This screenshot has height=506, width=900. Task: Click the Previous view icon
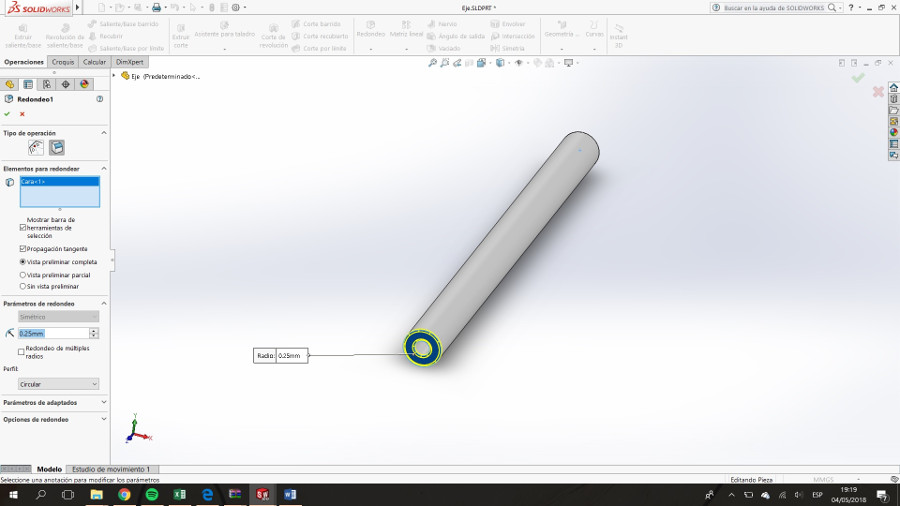click(x=457, y=63)
